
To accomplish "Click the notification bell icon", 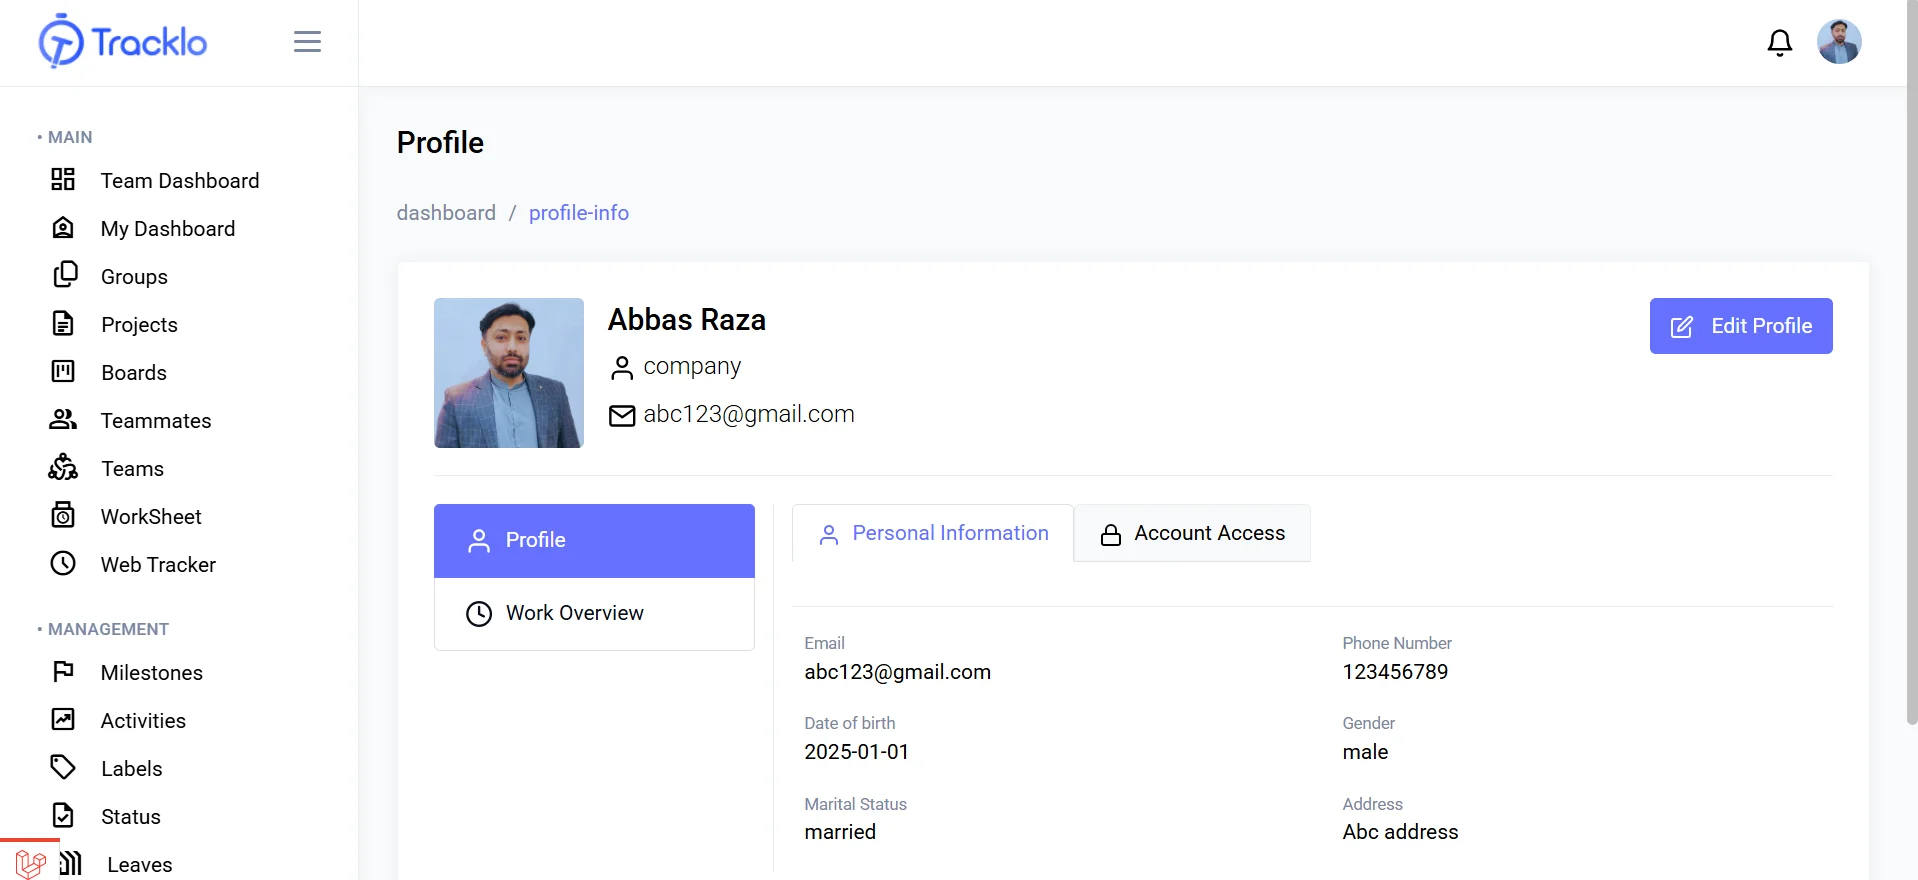I will pyautogui.click(x=1779, y=43).
